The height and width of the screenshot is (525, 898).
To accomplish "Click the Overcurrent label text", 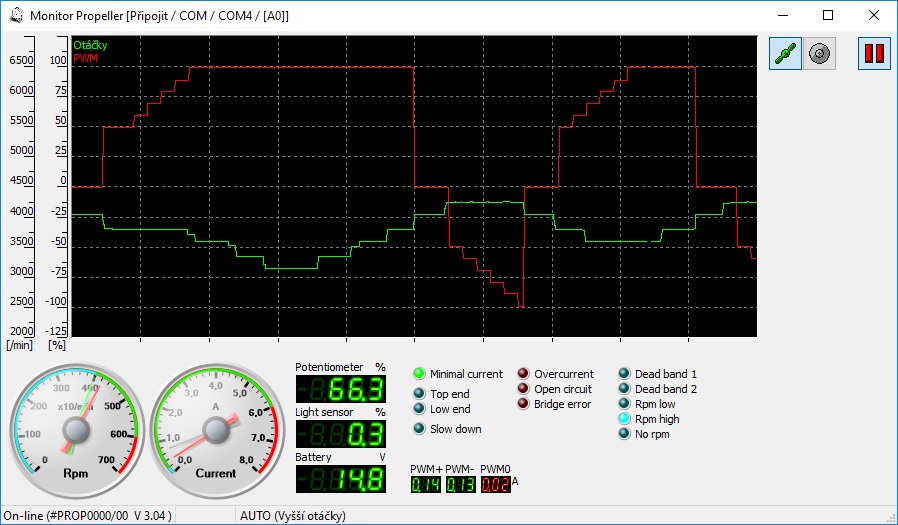I will coord(564,374).
